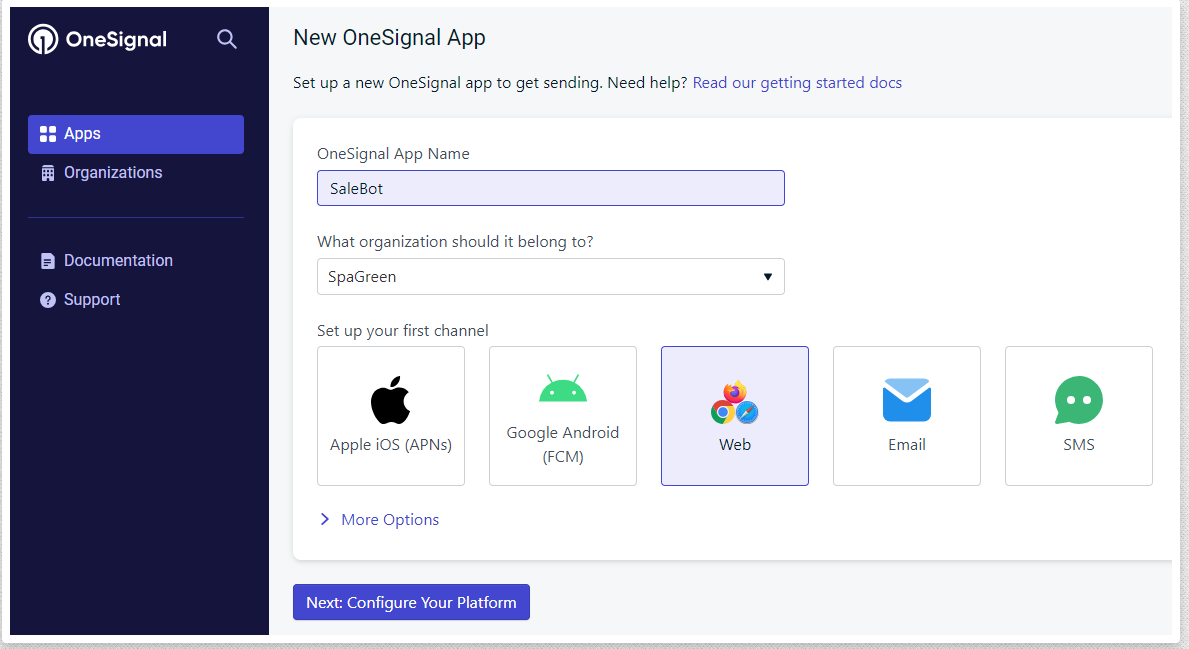Click the Apps grid icon
This screenshot has width=1189, height=649.
click(x=48, y=134)
